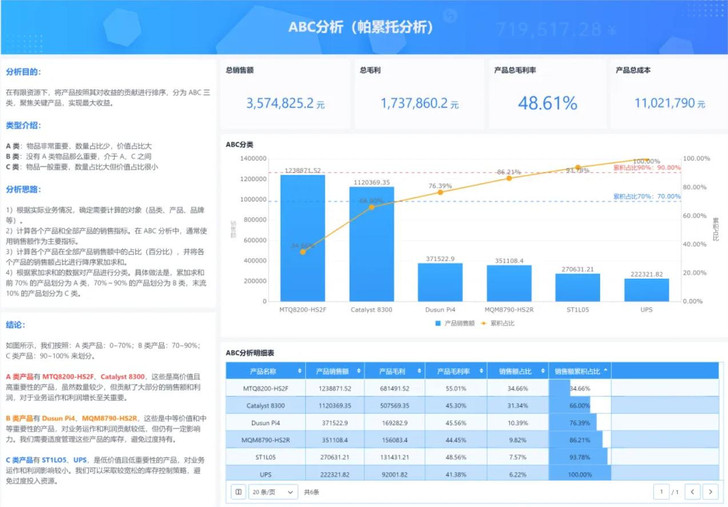The image size is (728, 507).
Task: Select the UPS cell in table
Action: point(266,474)
